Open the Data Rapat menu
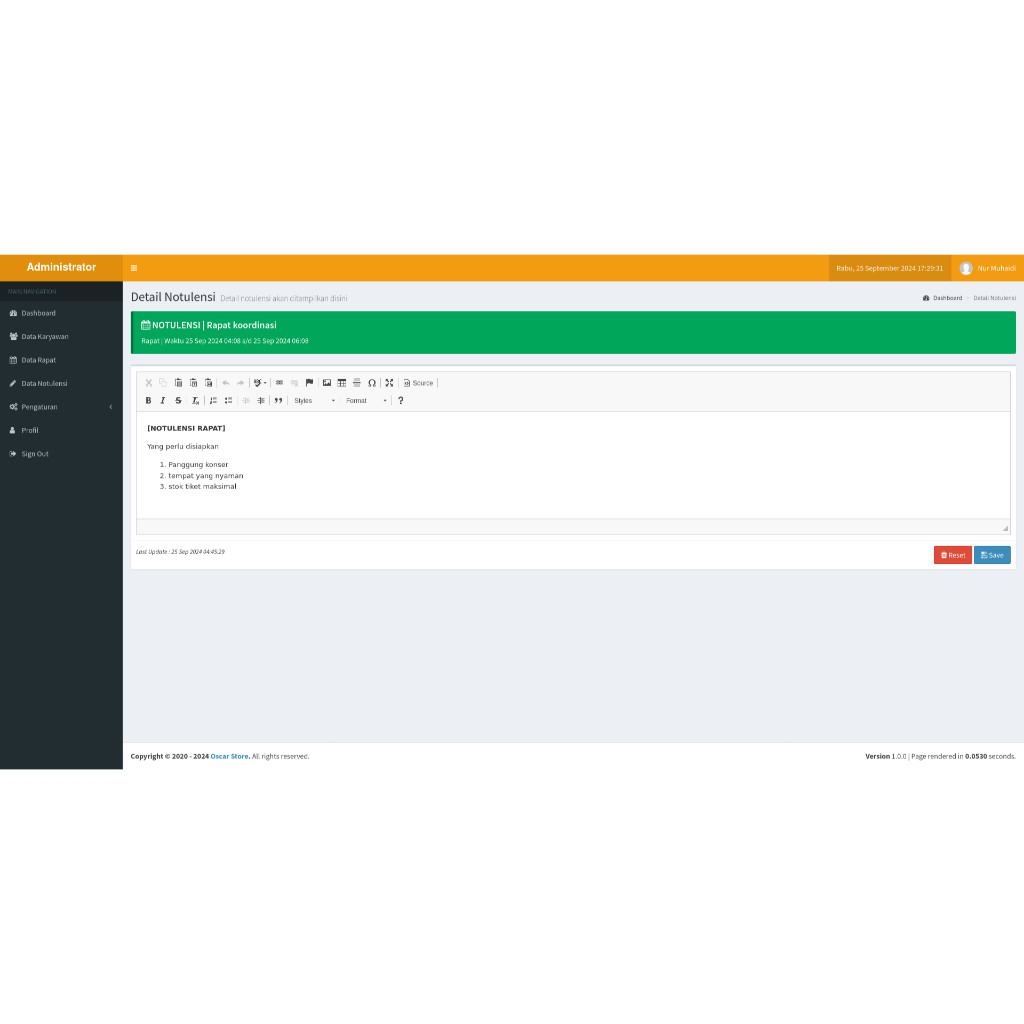 pyautogui.click(x=61, y=360)
